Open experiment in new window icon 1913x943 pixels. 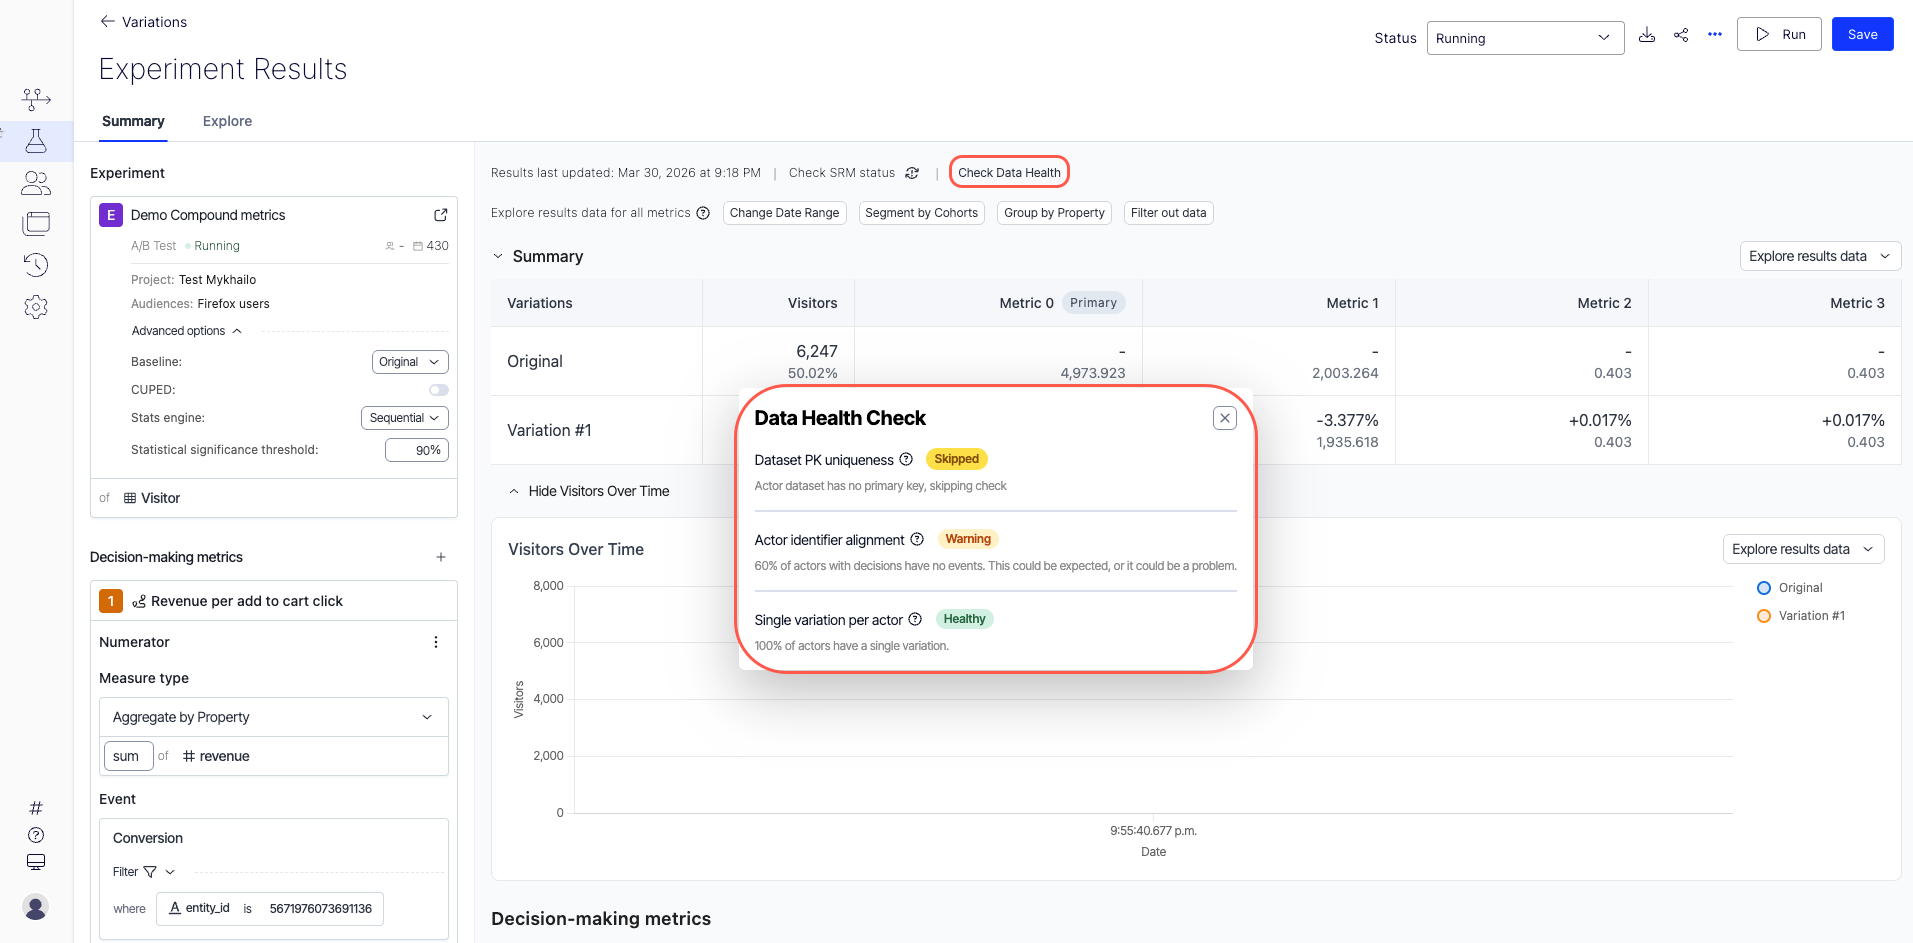coord(440,215)
